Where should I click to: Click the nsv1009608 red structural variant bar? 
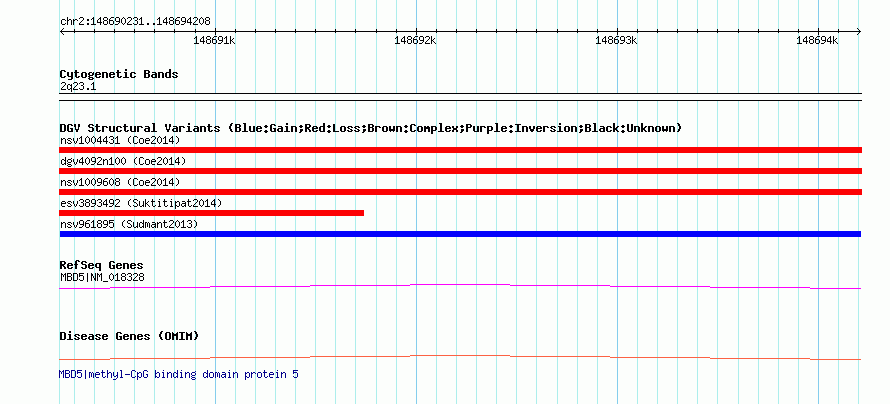pyautogui.click(x=460, y=192)
